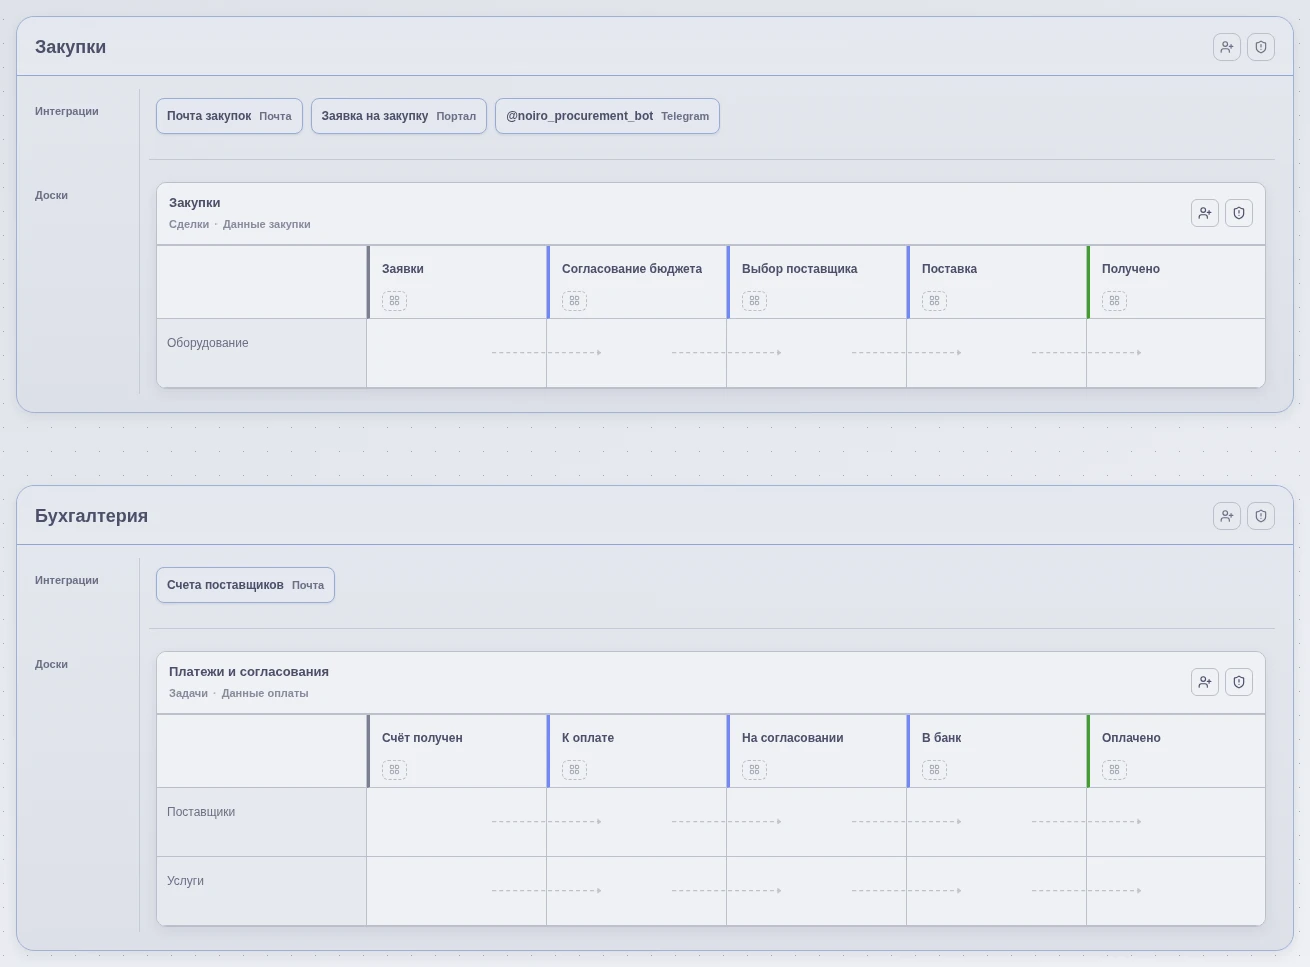Click add-user icon in Закупки section header
This screenshot has height=967, width=1310.
click(x=1227, y=47)
